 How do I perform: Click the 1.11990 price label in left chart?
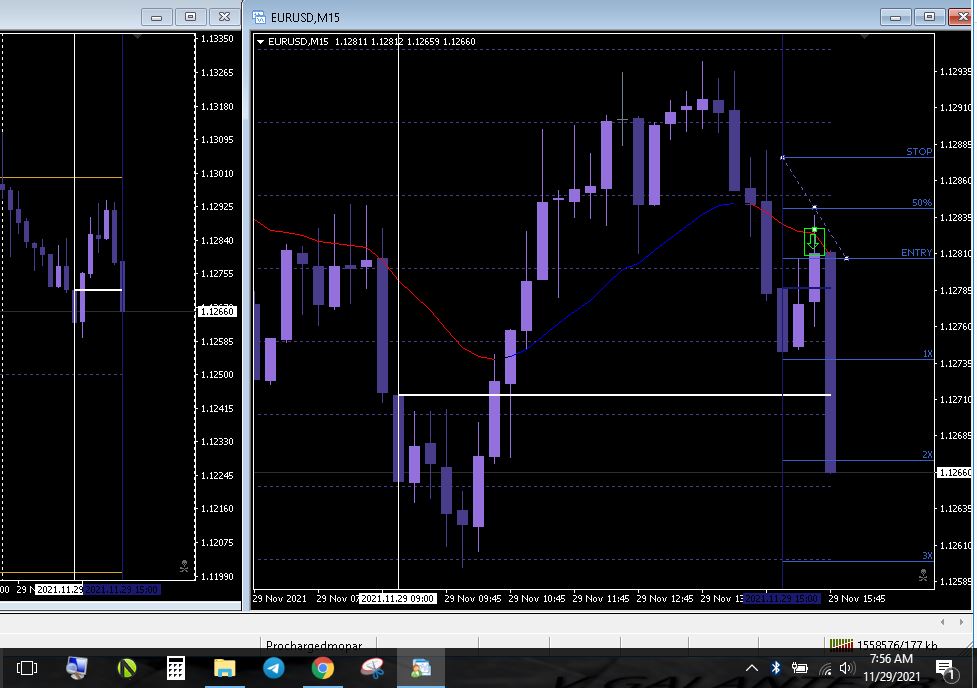pos(217,576)
